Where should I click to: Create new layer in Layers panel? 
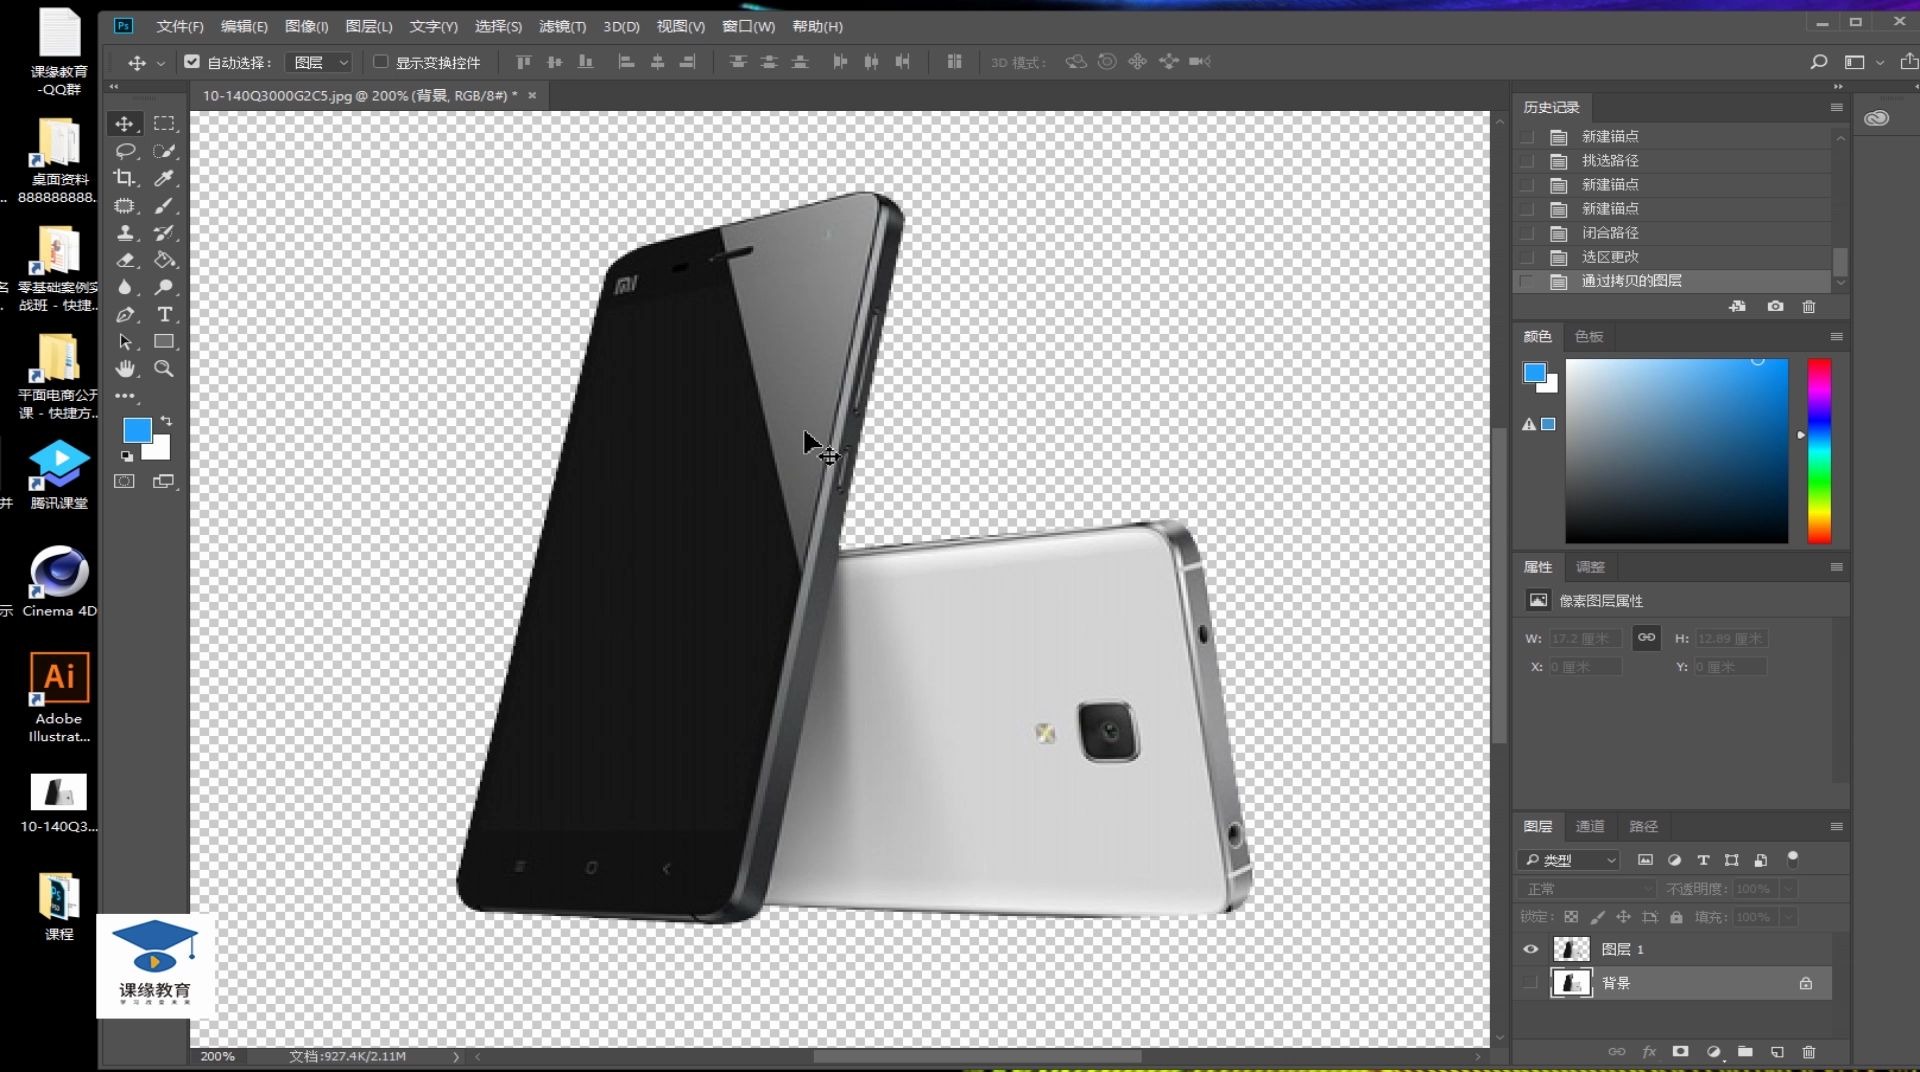[1777, 1051]
